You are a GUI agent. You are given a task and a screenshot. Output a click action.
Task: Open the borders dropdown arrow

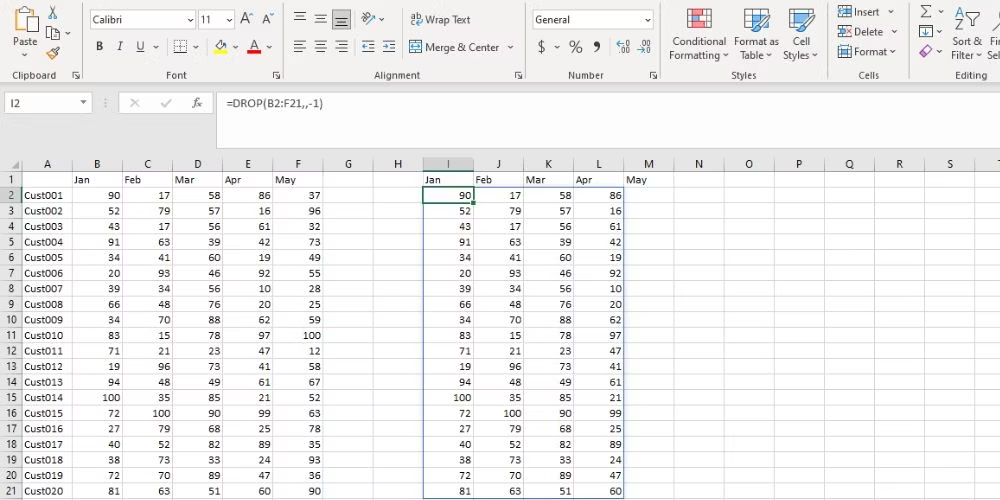tap(196, 47)
